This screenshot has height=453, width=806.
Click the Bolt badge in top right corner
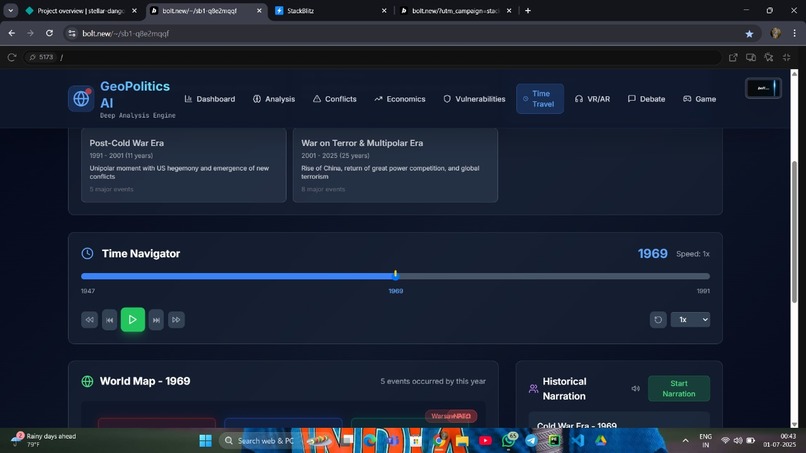click(x=763, y=88)
